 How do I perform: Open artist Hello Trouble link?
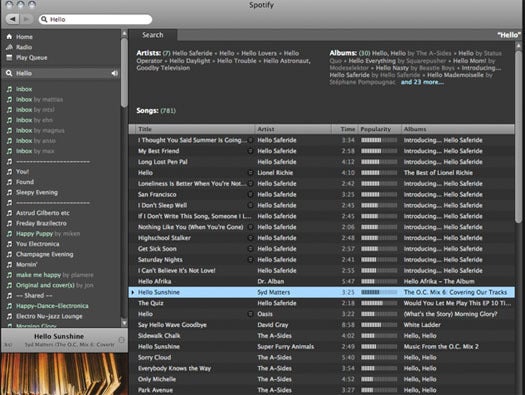[x=236, y=61]
